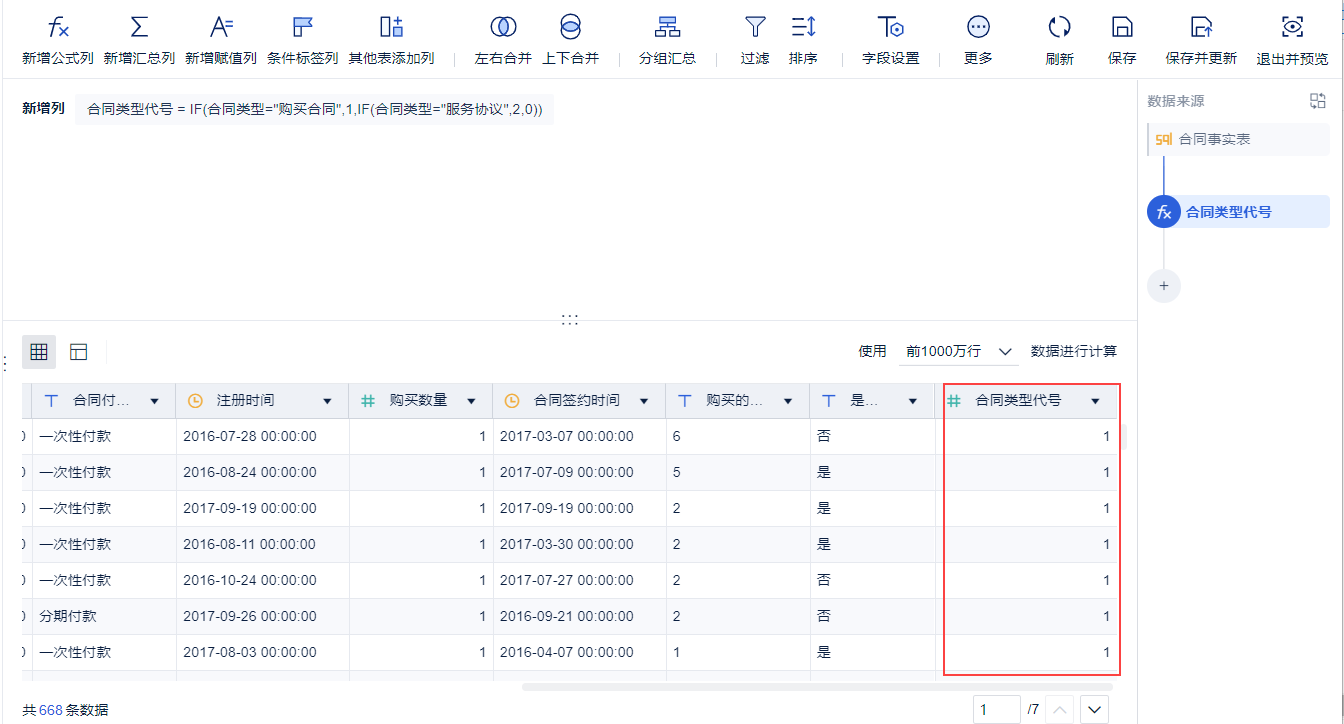
Task: Click the formula 合同类型代号 = IF(...) text
Action: click(315, 109)
